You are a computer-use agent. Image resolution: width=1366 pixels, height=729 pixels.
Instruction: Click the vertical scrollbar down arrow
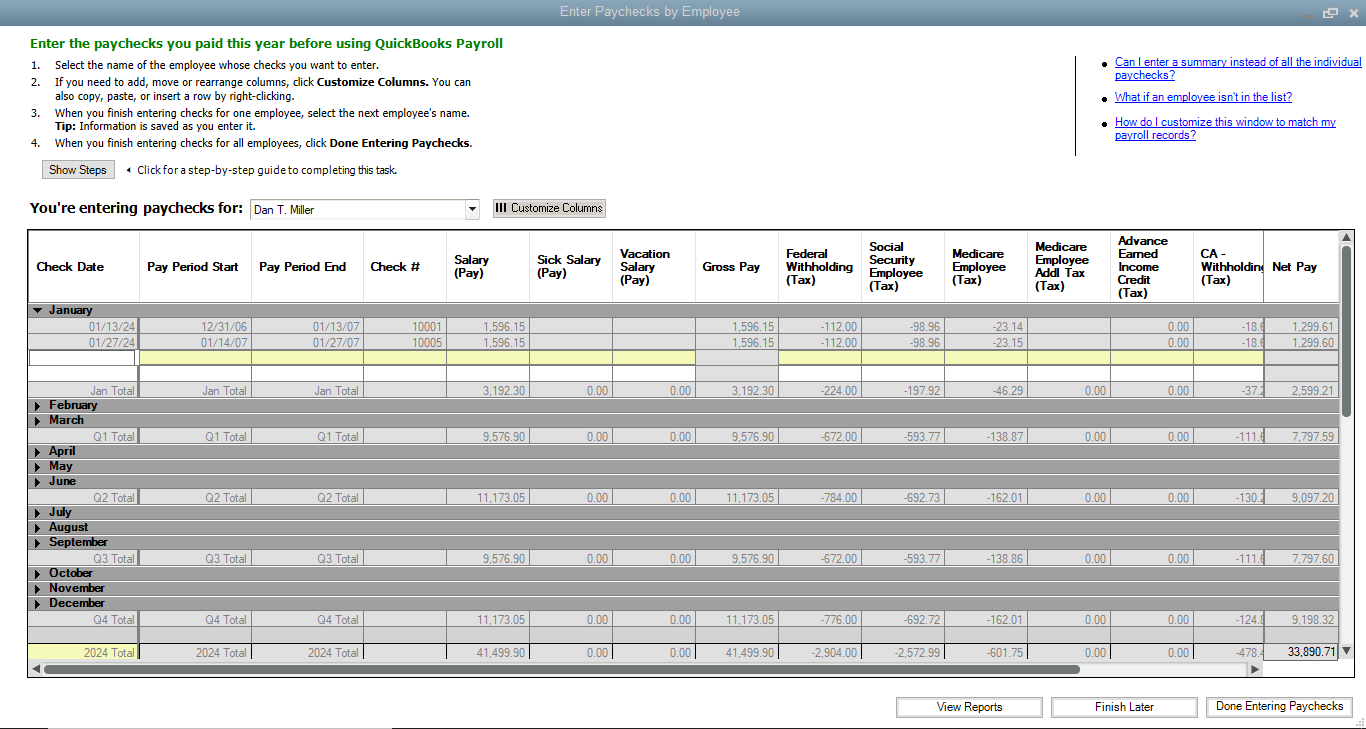[x=1346, y=651]
